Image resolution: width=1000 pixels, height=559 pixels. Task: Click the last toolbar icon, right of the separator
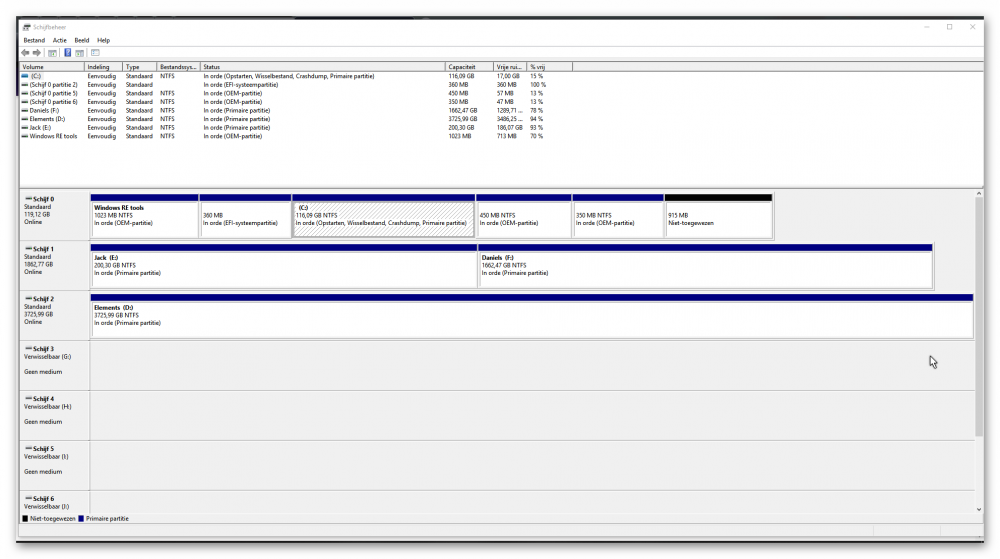coord(95,52)
